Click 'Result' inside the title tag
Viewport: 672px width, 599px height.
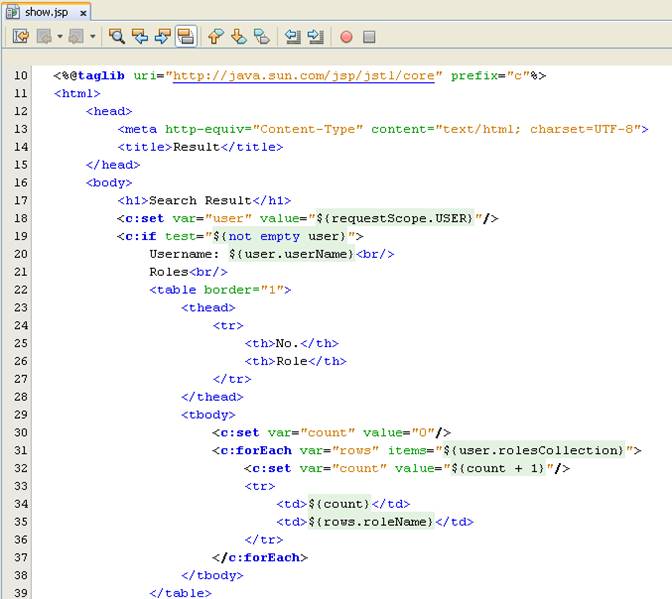click(196, 147)
